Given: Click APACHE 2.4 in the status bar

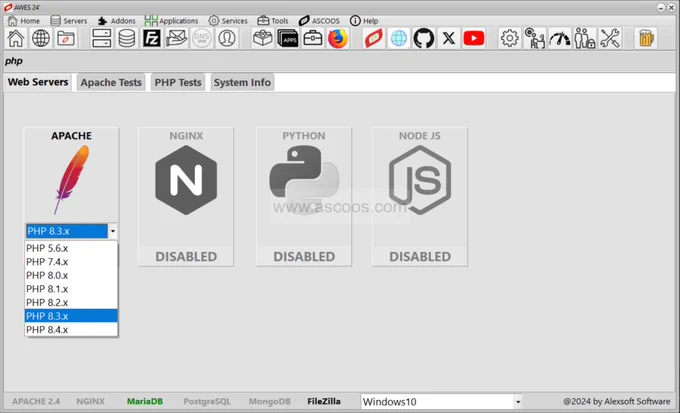Looking at the screenshot, I should point(36,402).
